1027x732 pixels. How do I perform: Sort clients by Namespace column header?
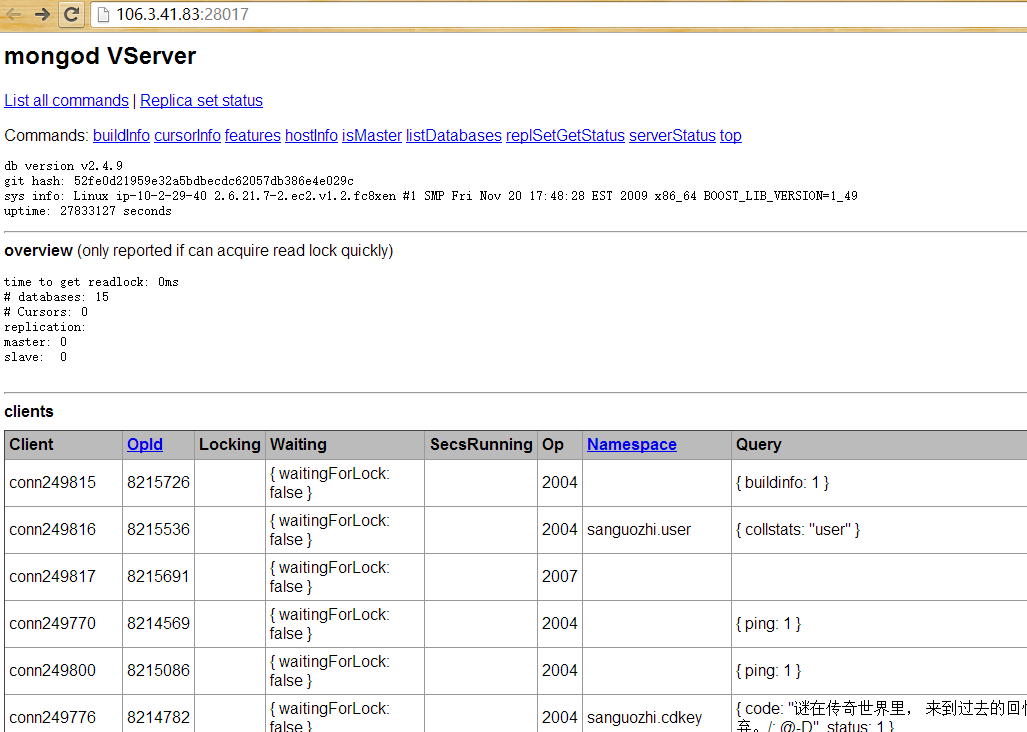(x=631, y=445)
